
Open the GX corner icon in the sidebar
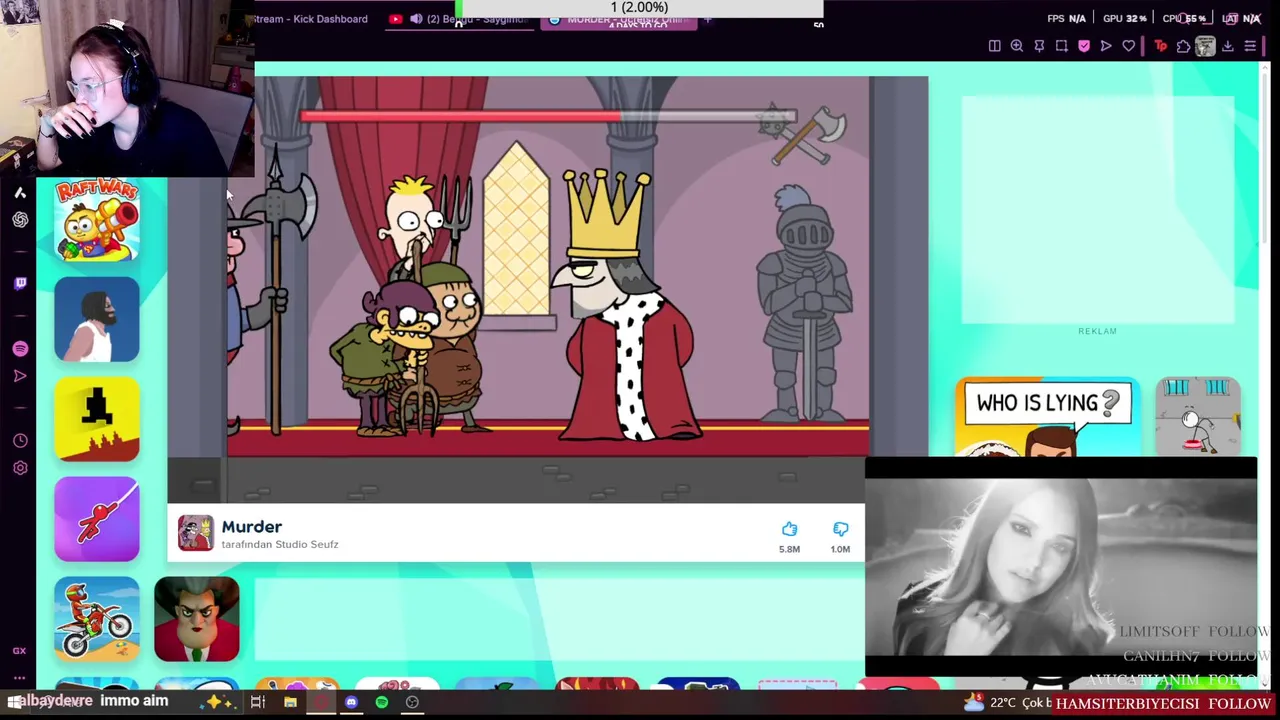(19, 651)
